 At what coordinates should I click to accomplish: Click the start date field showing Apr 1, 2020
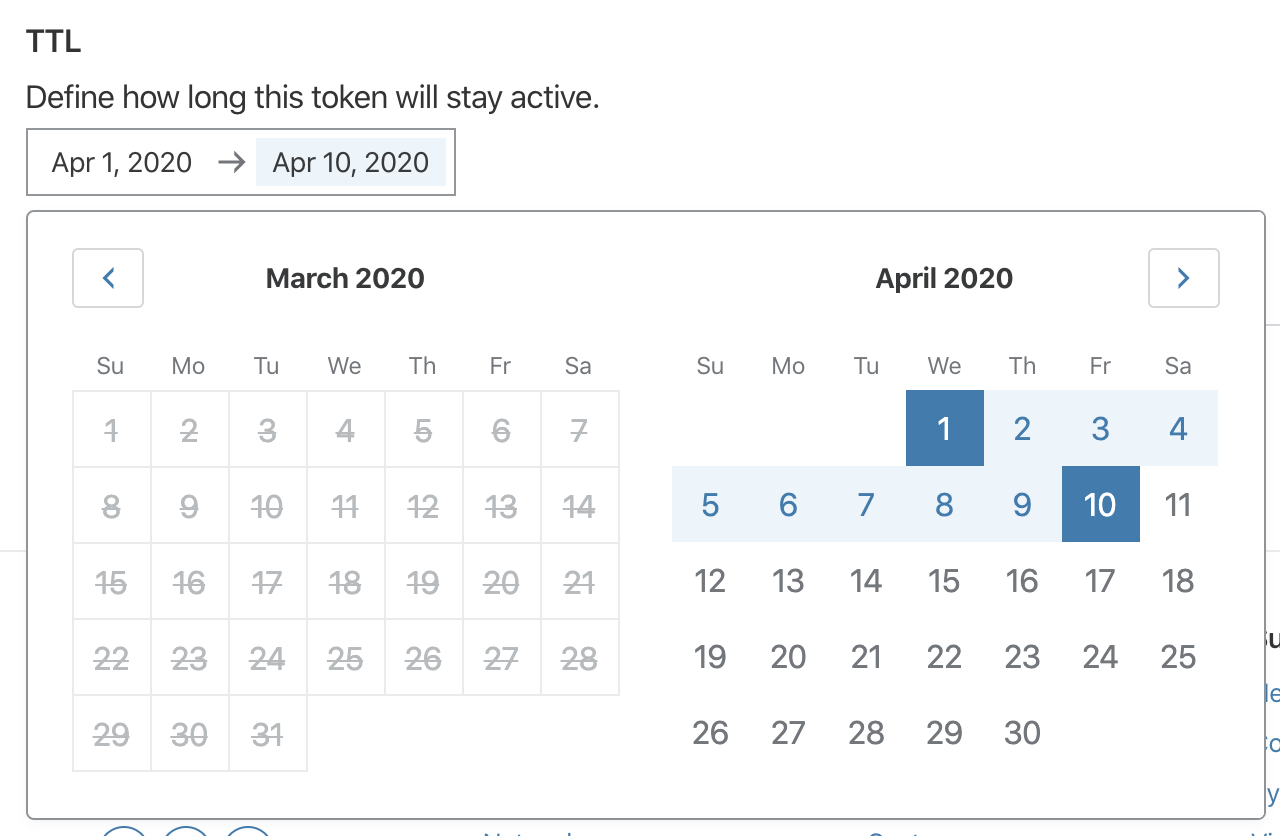122,162
